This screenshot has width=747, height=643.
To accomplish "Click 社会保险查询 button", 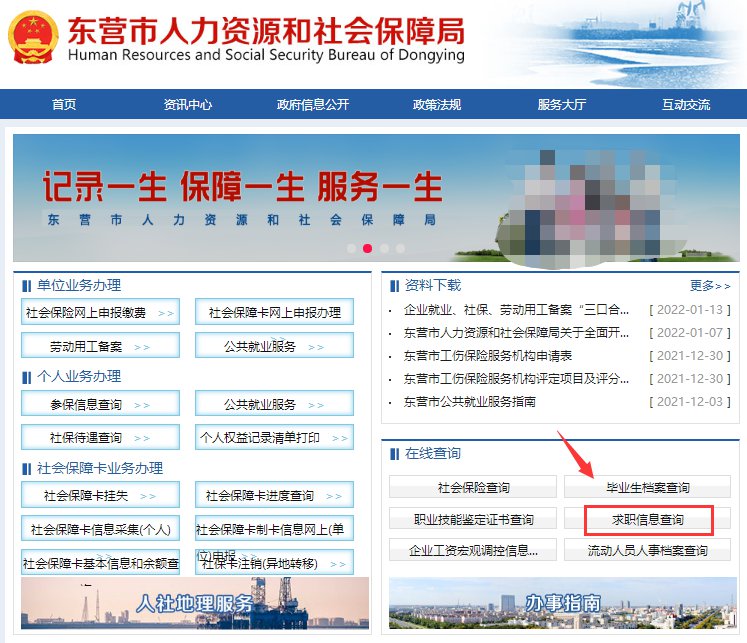I will click(x=473, y=487).
